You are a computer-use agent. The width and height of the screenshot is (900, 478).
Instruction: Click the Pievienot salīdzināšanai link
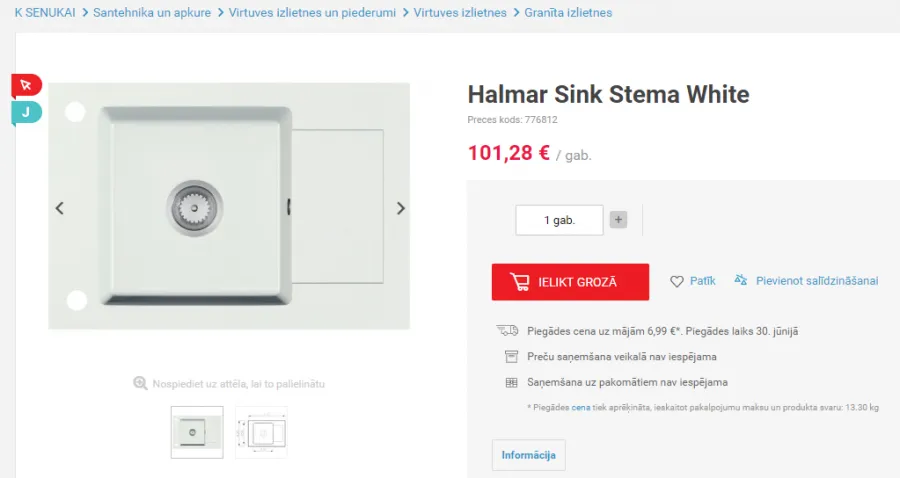tap(817, 281)
